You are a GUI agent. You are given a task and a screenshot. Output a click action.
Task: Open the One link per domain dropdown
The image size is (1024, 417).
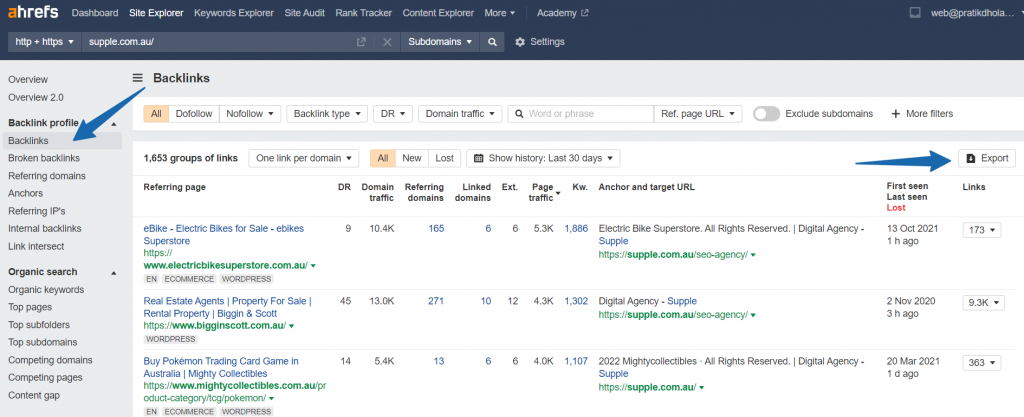304,158
